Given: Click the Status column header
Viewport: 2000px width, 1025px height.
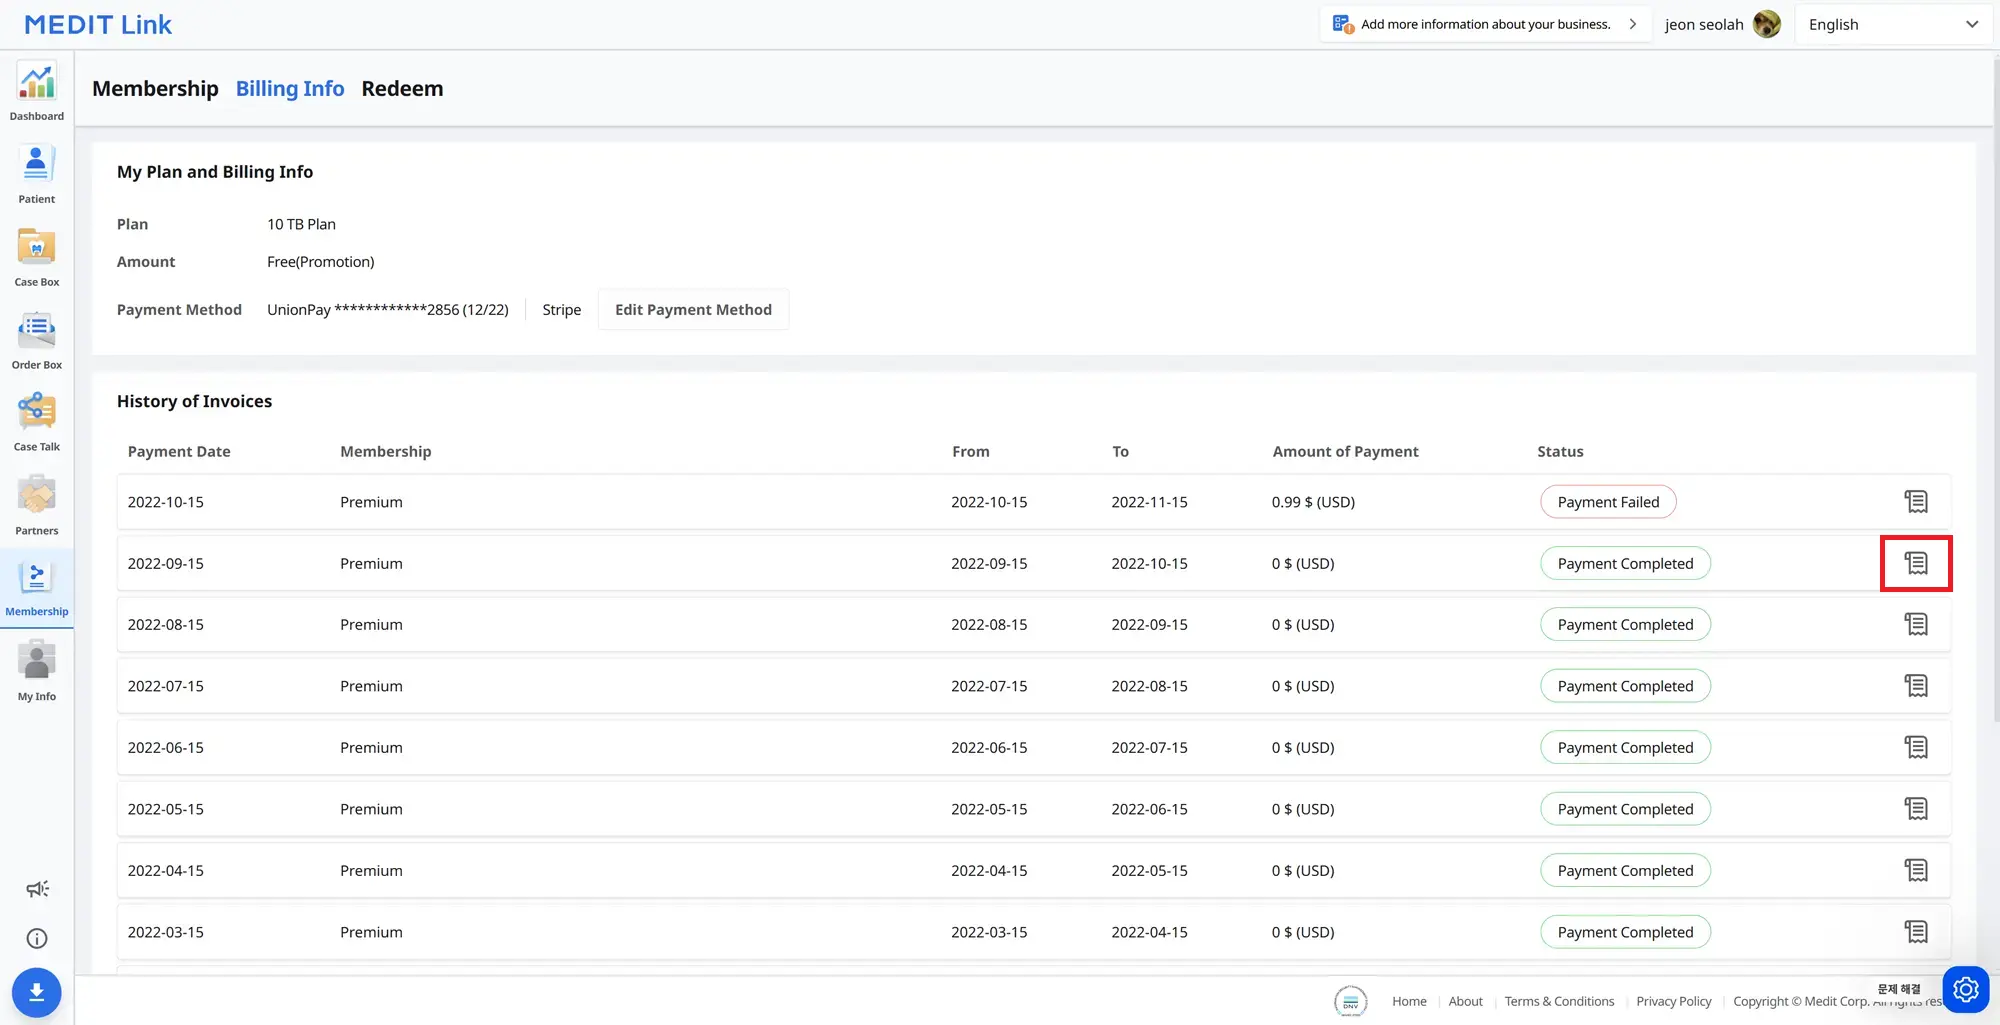Looking at the screenshot, I should [1560, 451].
